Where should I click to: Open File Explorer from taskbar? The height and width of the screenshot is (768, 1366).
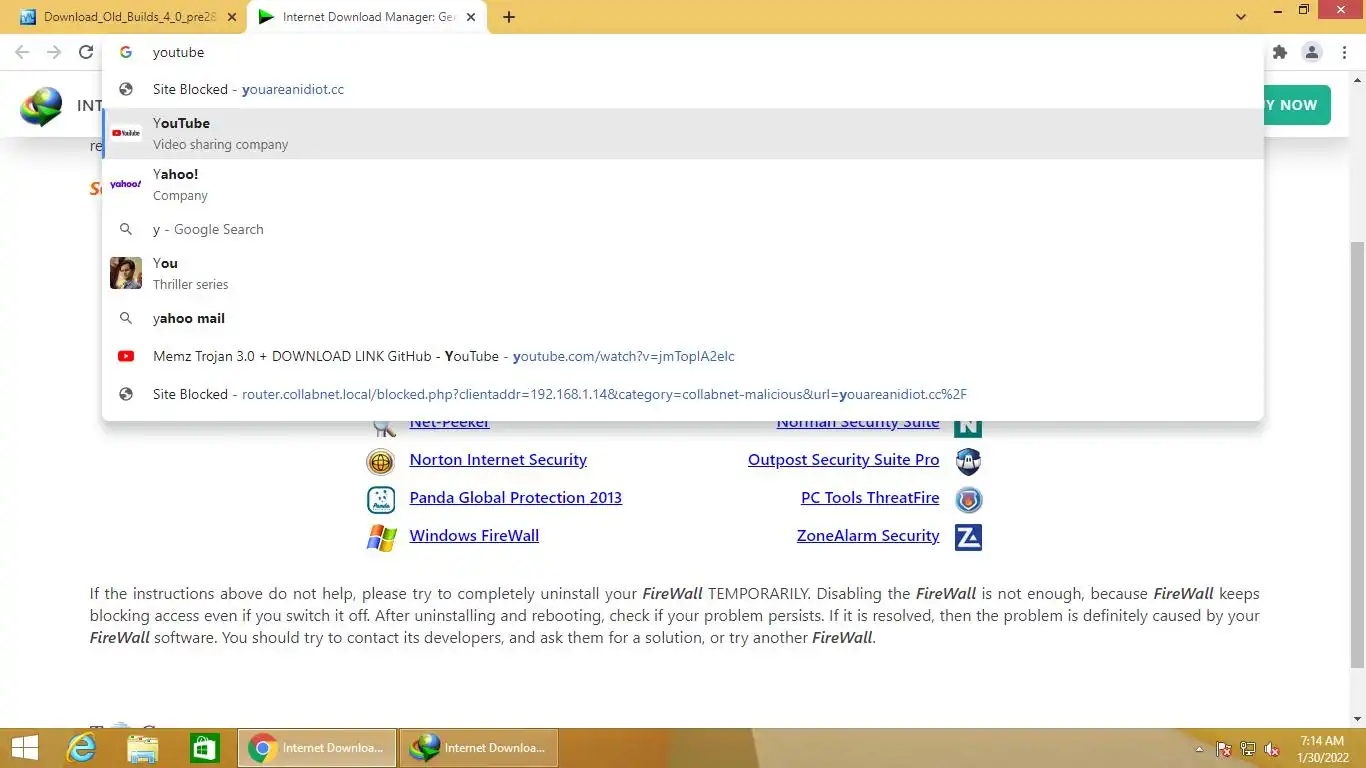pos(143,748)
